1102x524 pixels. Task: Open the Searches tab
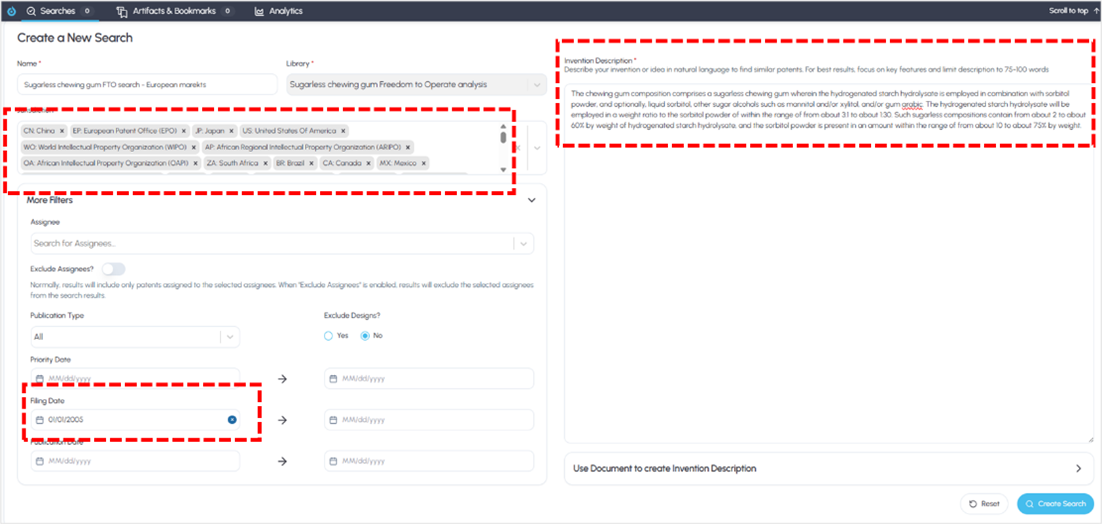tap(58, 11)
